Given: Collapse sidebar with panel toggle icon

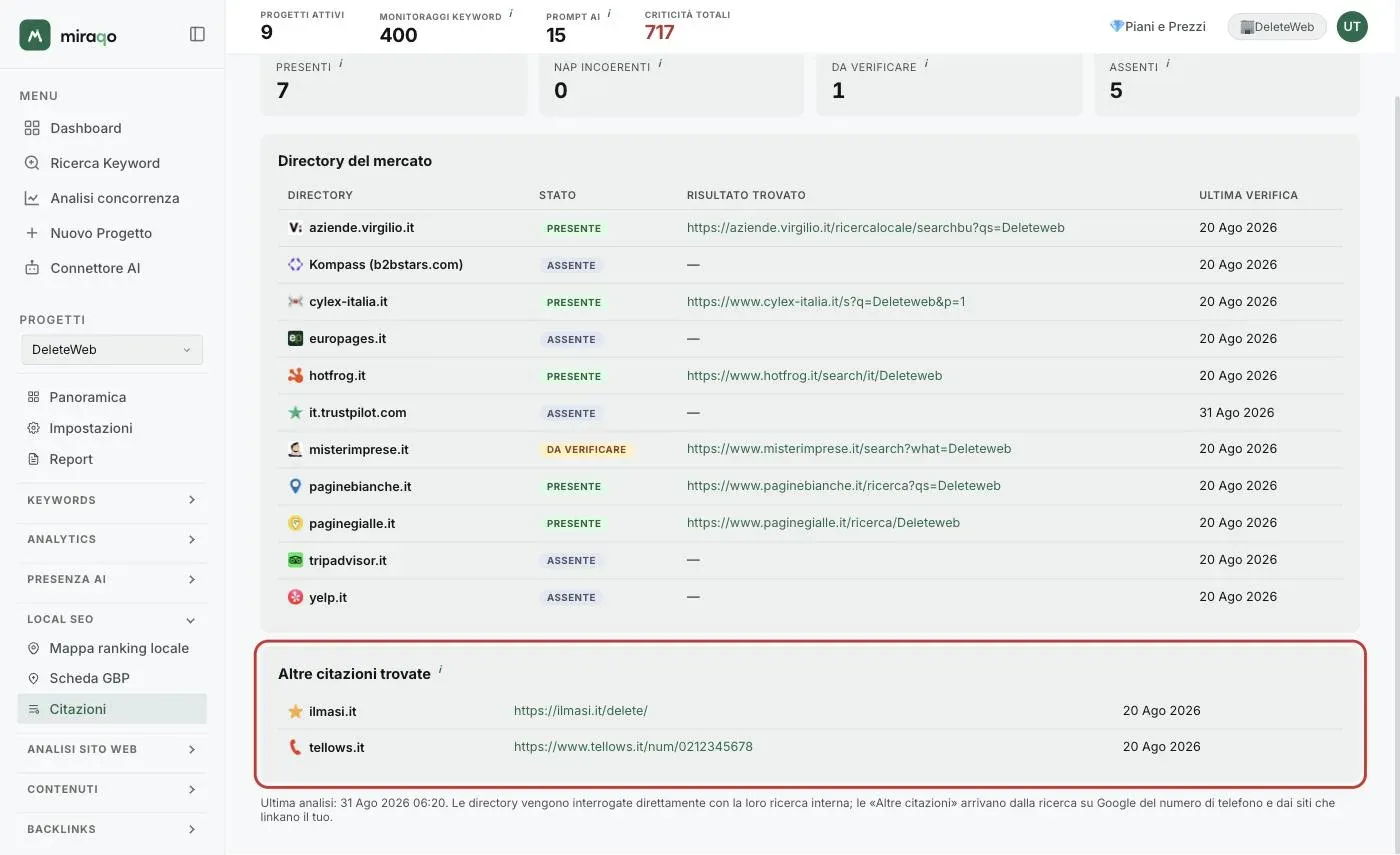Looking at the screenshot, I should (197, 34).
